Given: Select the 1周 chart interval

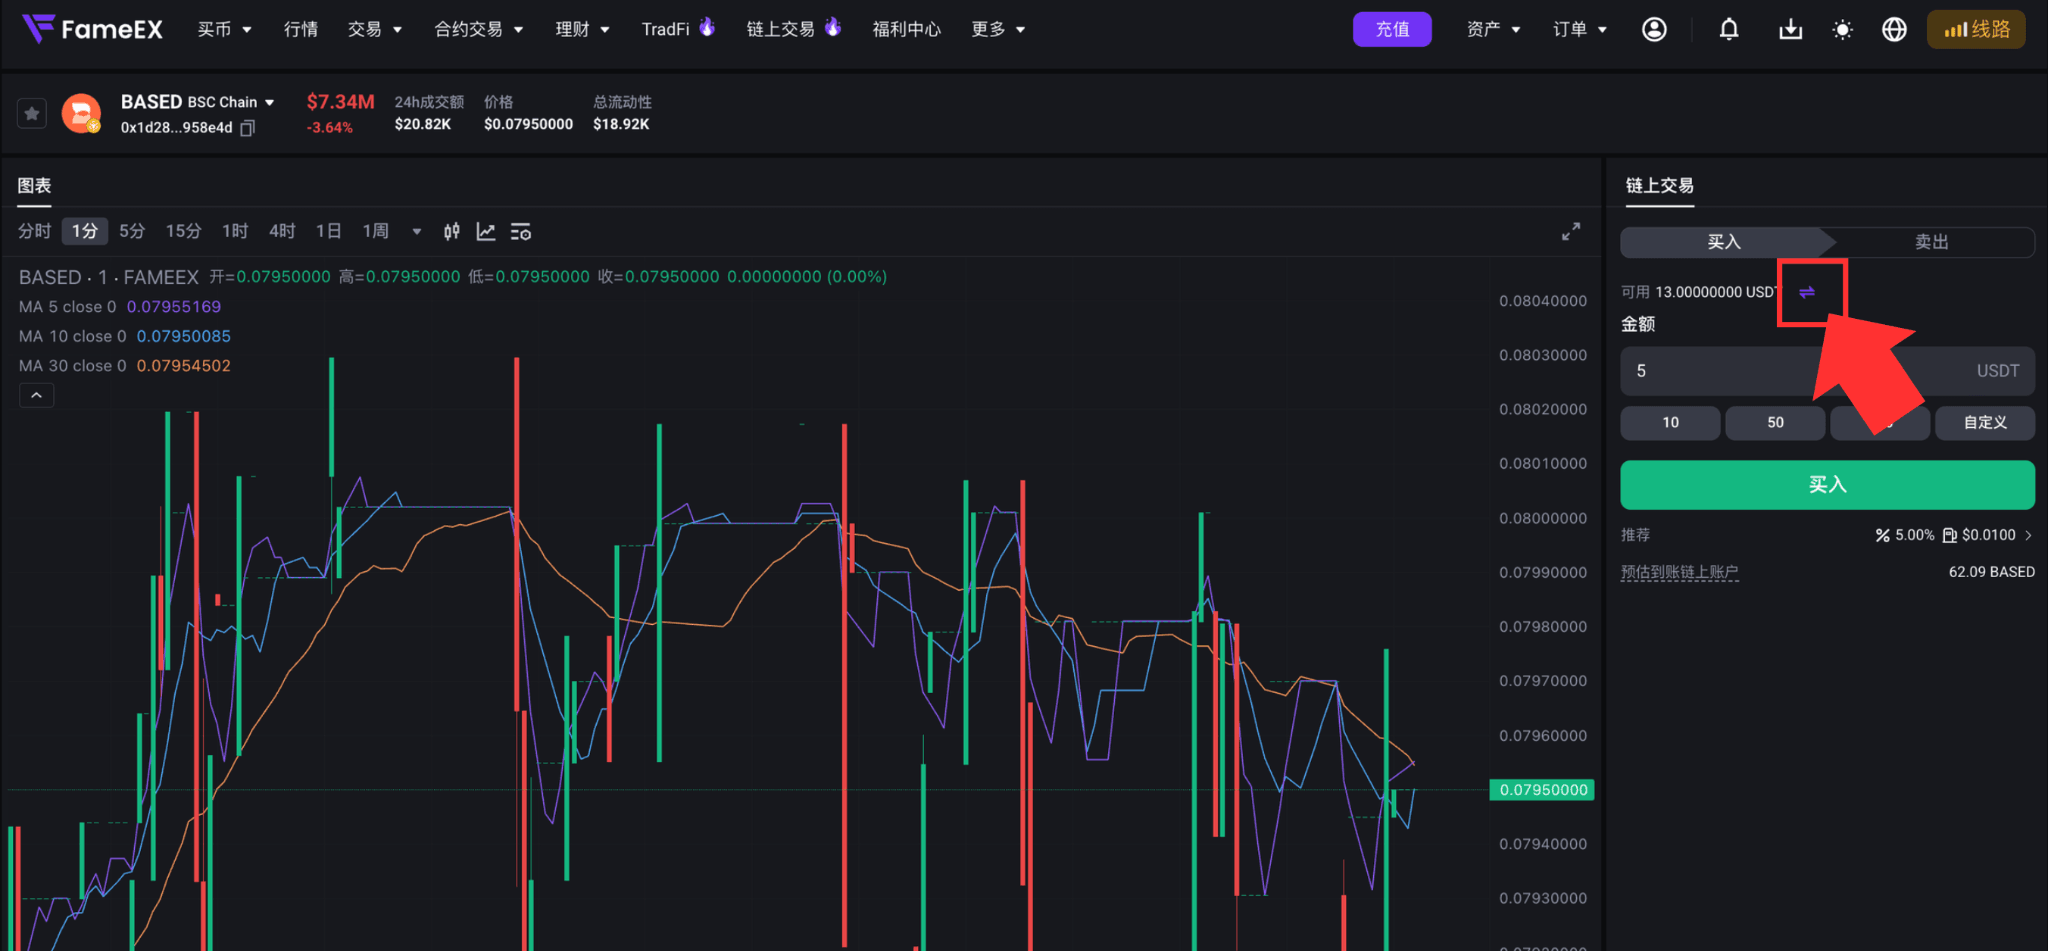Looking at the screenshot, I should pos(376,232).
